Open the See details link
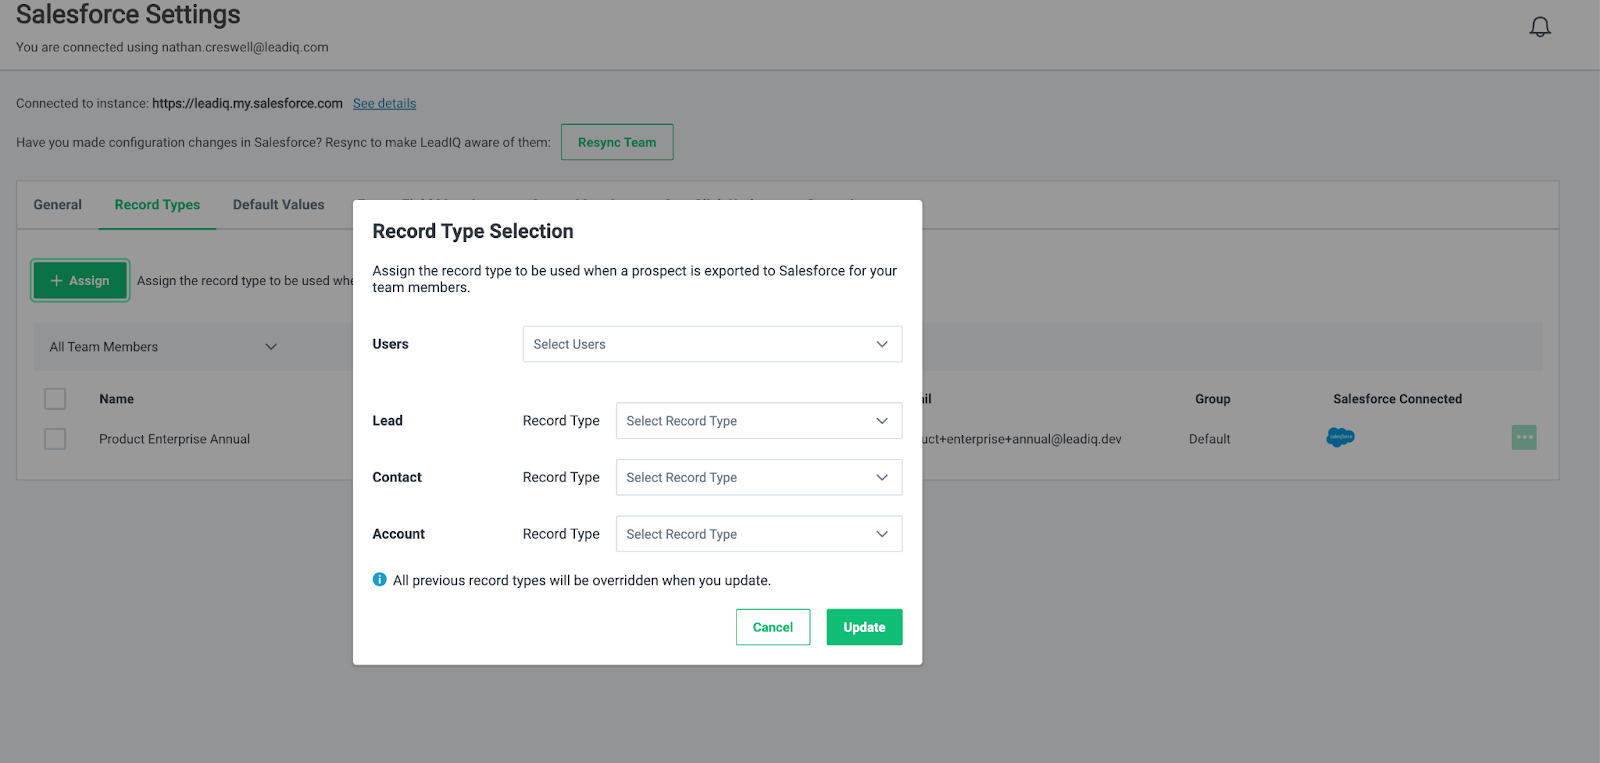The height and width of the screenshot is (763, 1600). 384,104
